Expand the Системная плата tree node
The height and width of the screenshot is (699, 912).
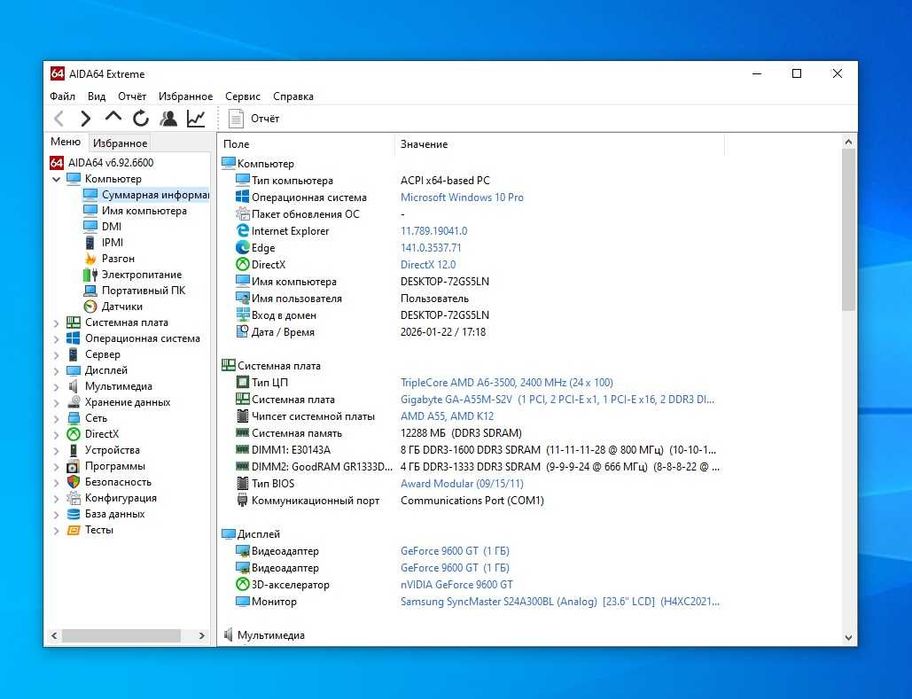coord(56,323)
